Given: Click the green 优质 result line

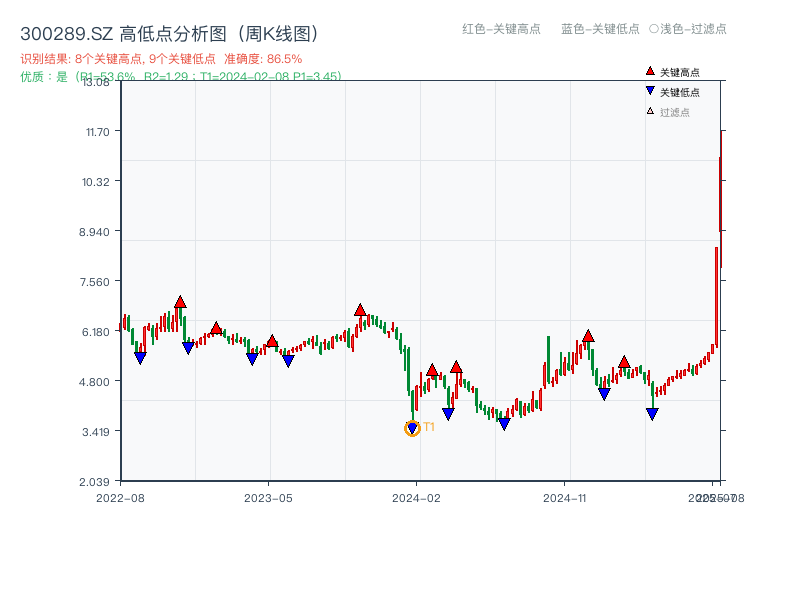Looking at the screenshot, I should coord(180,76).
